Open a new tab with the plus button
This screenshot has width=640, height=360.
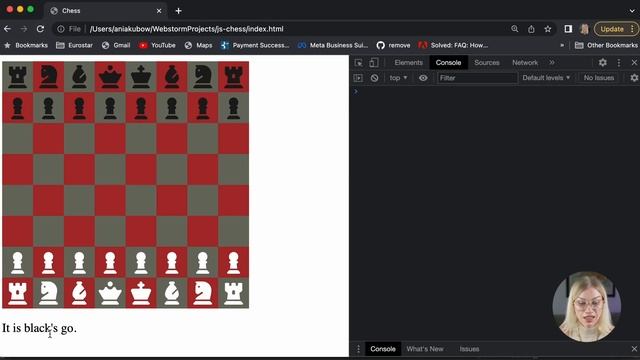point(178,11)
